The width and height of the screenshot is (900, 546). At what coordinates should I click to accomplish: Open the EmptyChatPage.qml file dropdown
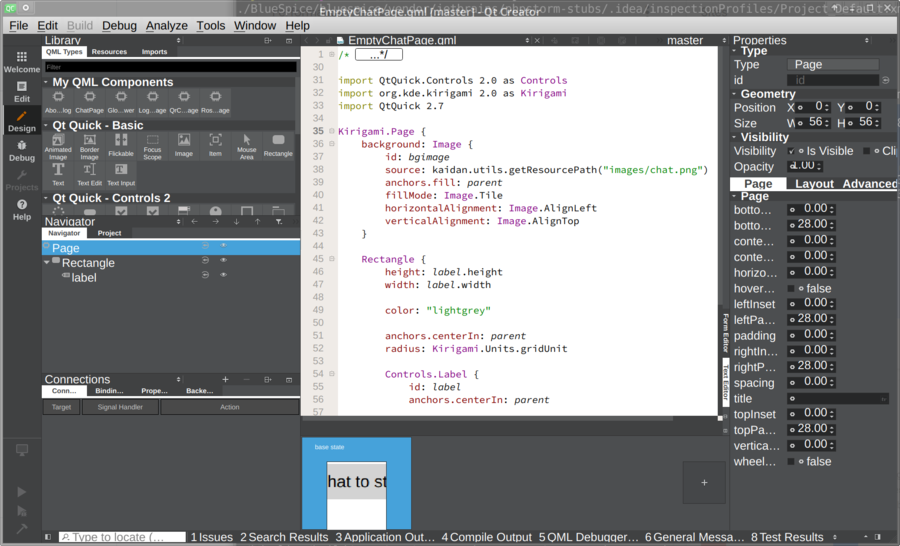click(527, 41)
